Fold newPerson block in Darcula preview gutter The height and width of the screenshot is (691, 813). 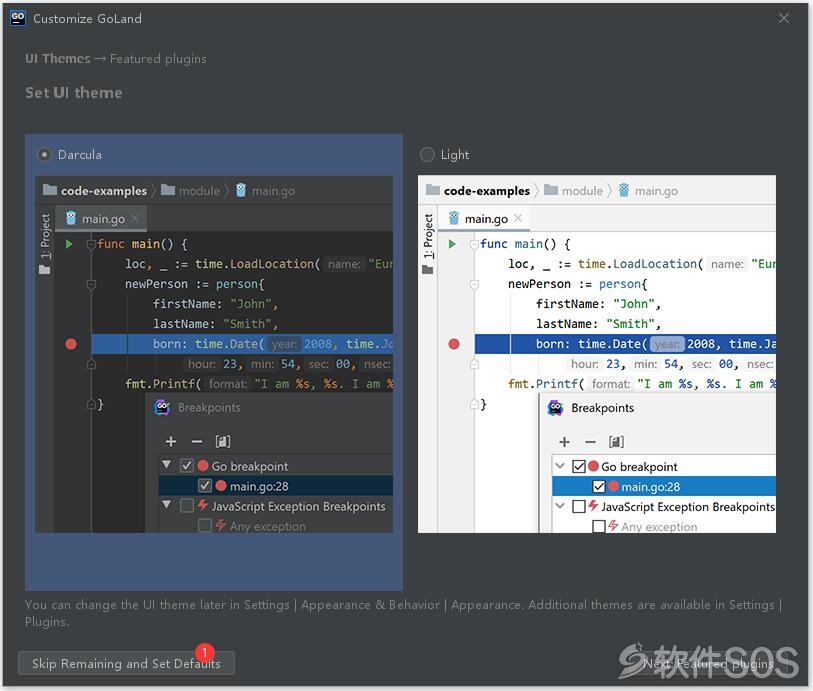tap(91, 284)
